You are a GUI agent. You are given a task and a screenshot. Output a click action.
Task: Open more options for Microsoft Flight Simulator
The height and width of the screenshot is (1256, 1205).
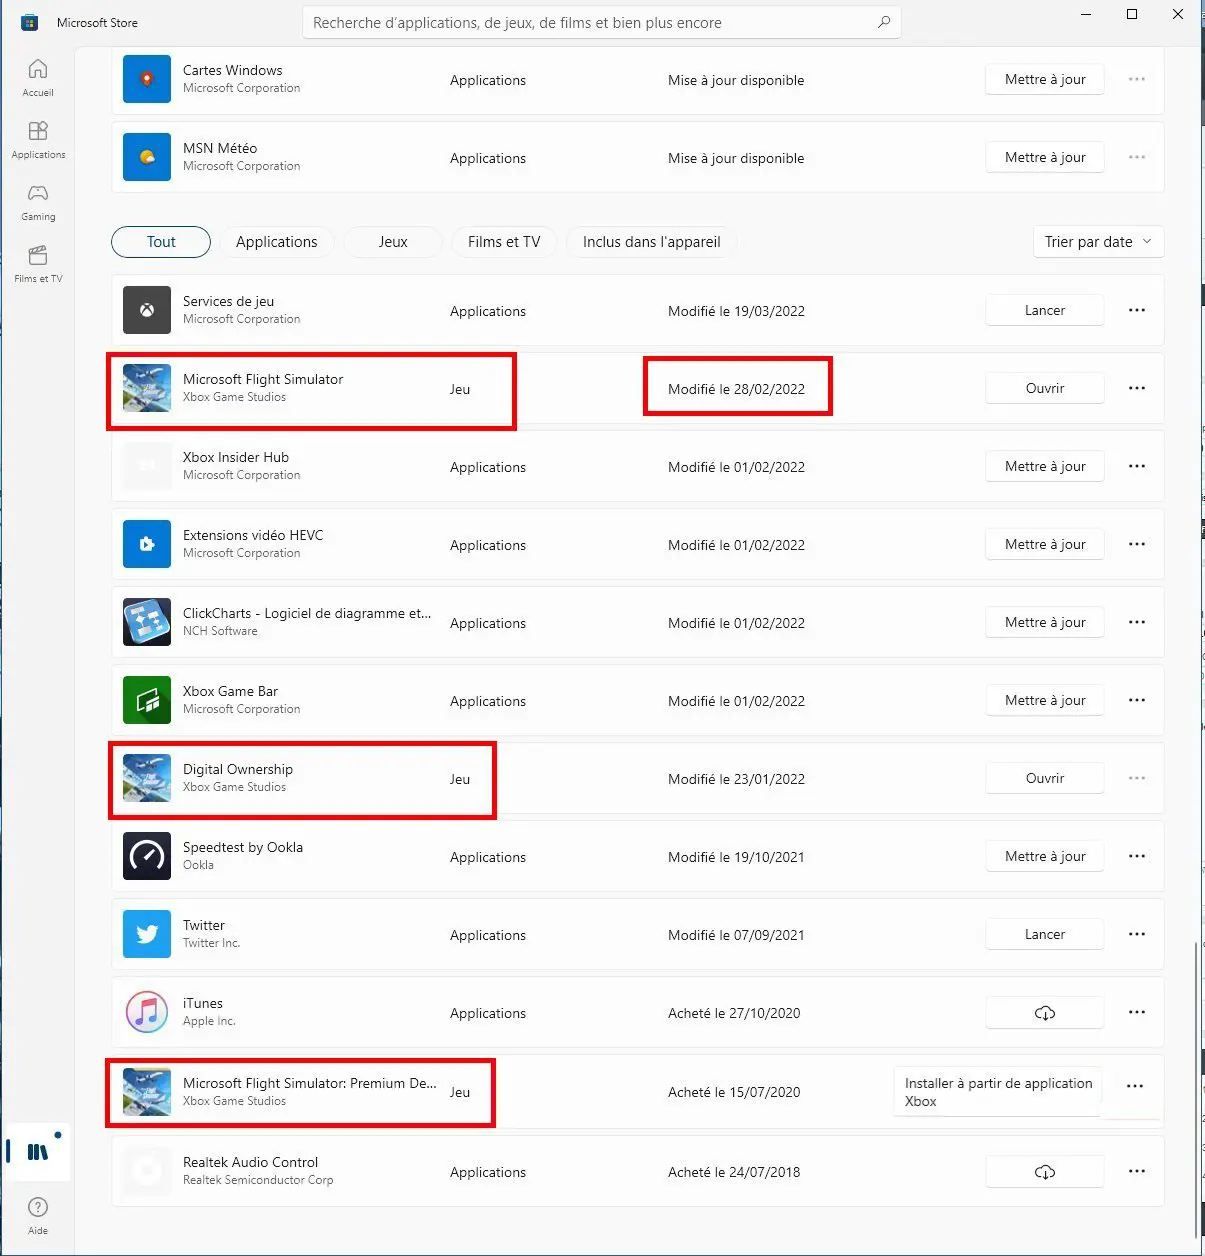point(1137,388)
